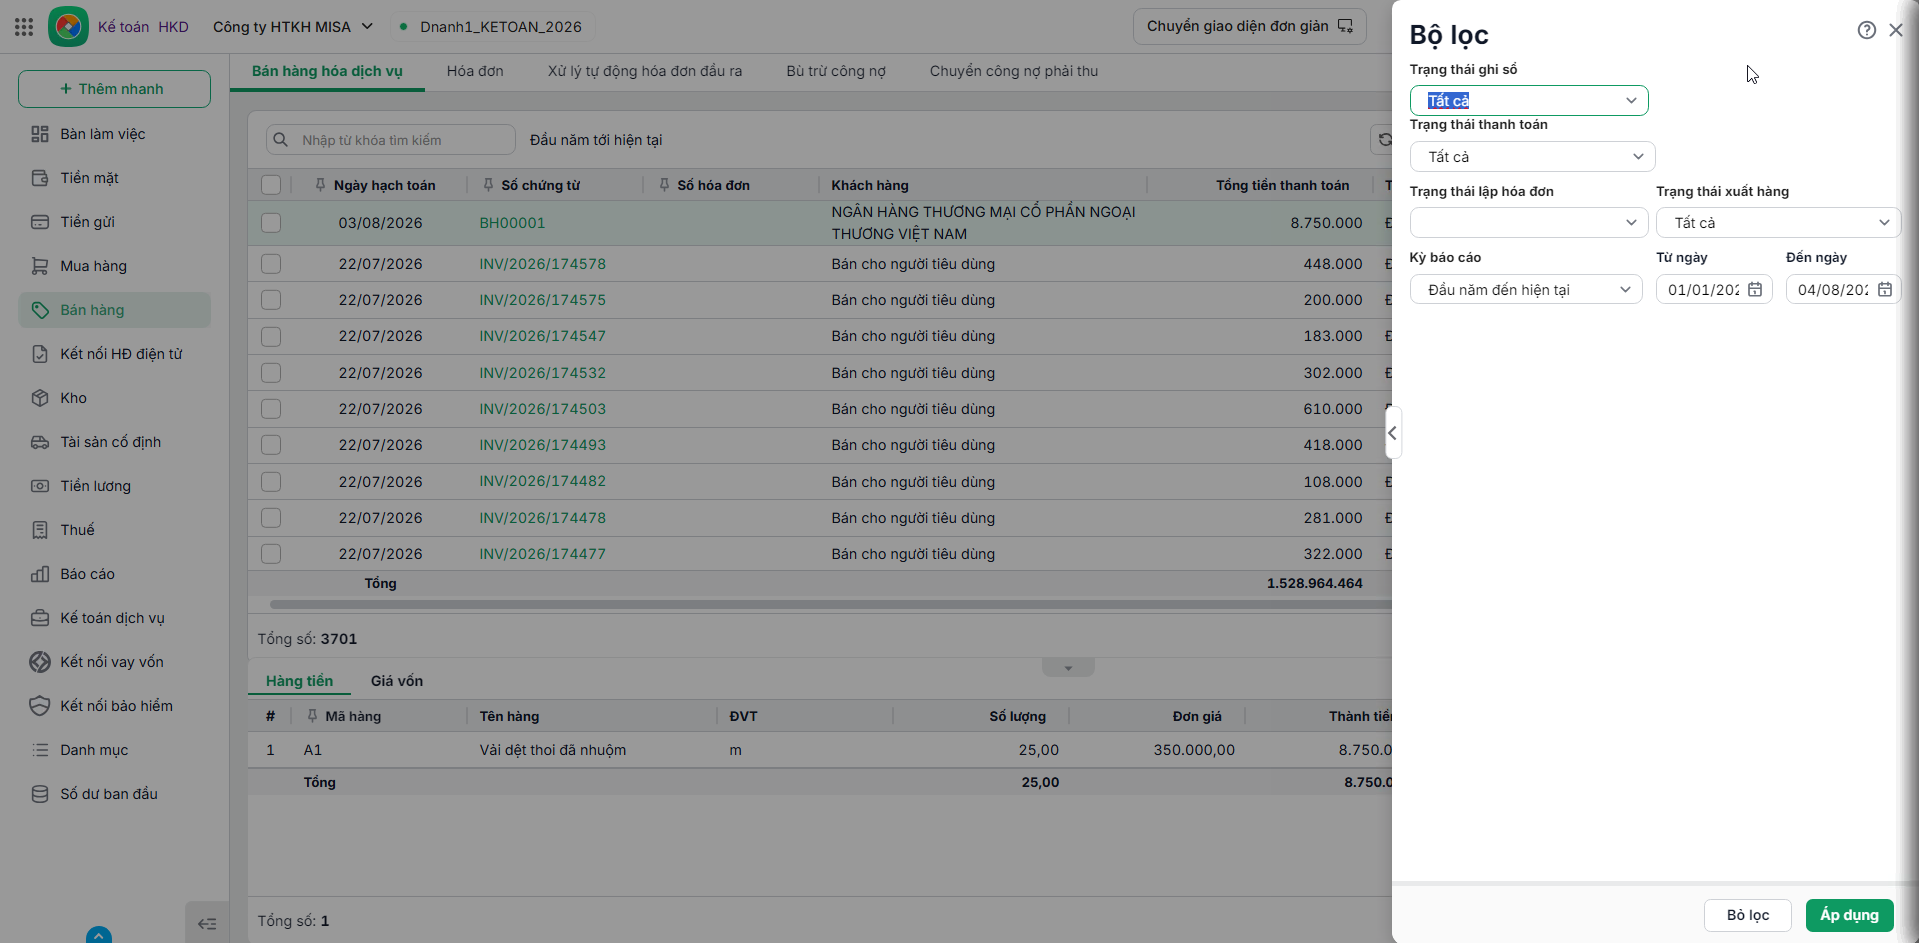Open the Bù trừ công nợ tab

point(836,71)
